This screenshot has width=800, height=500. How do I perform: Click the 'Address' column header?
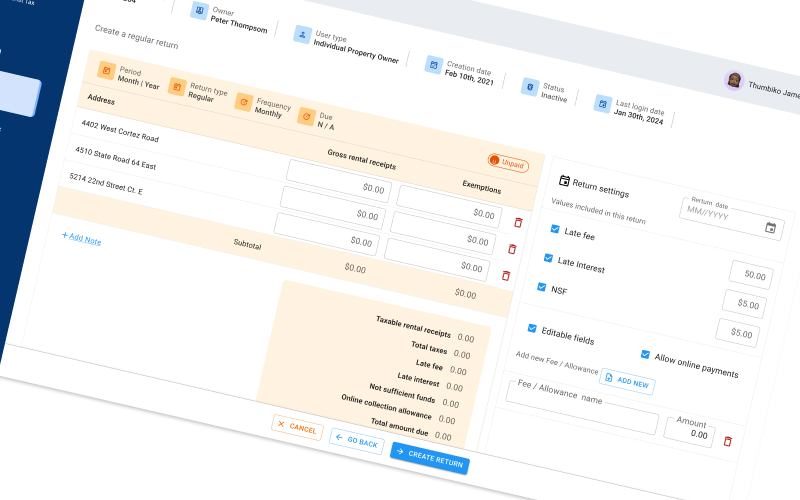tap(101, 99)
